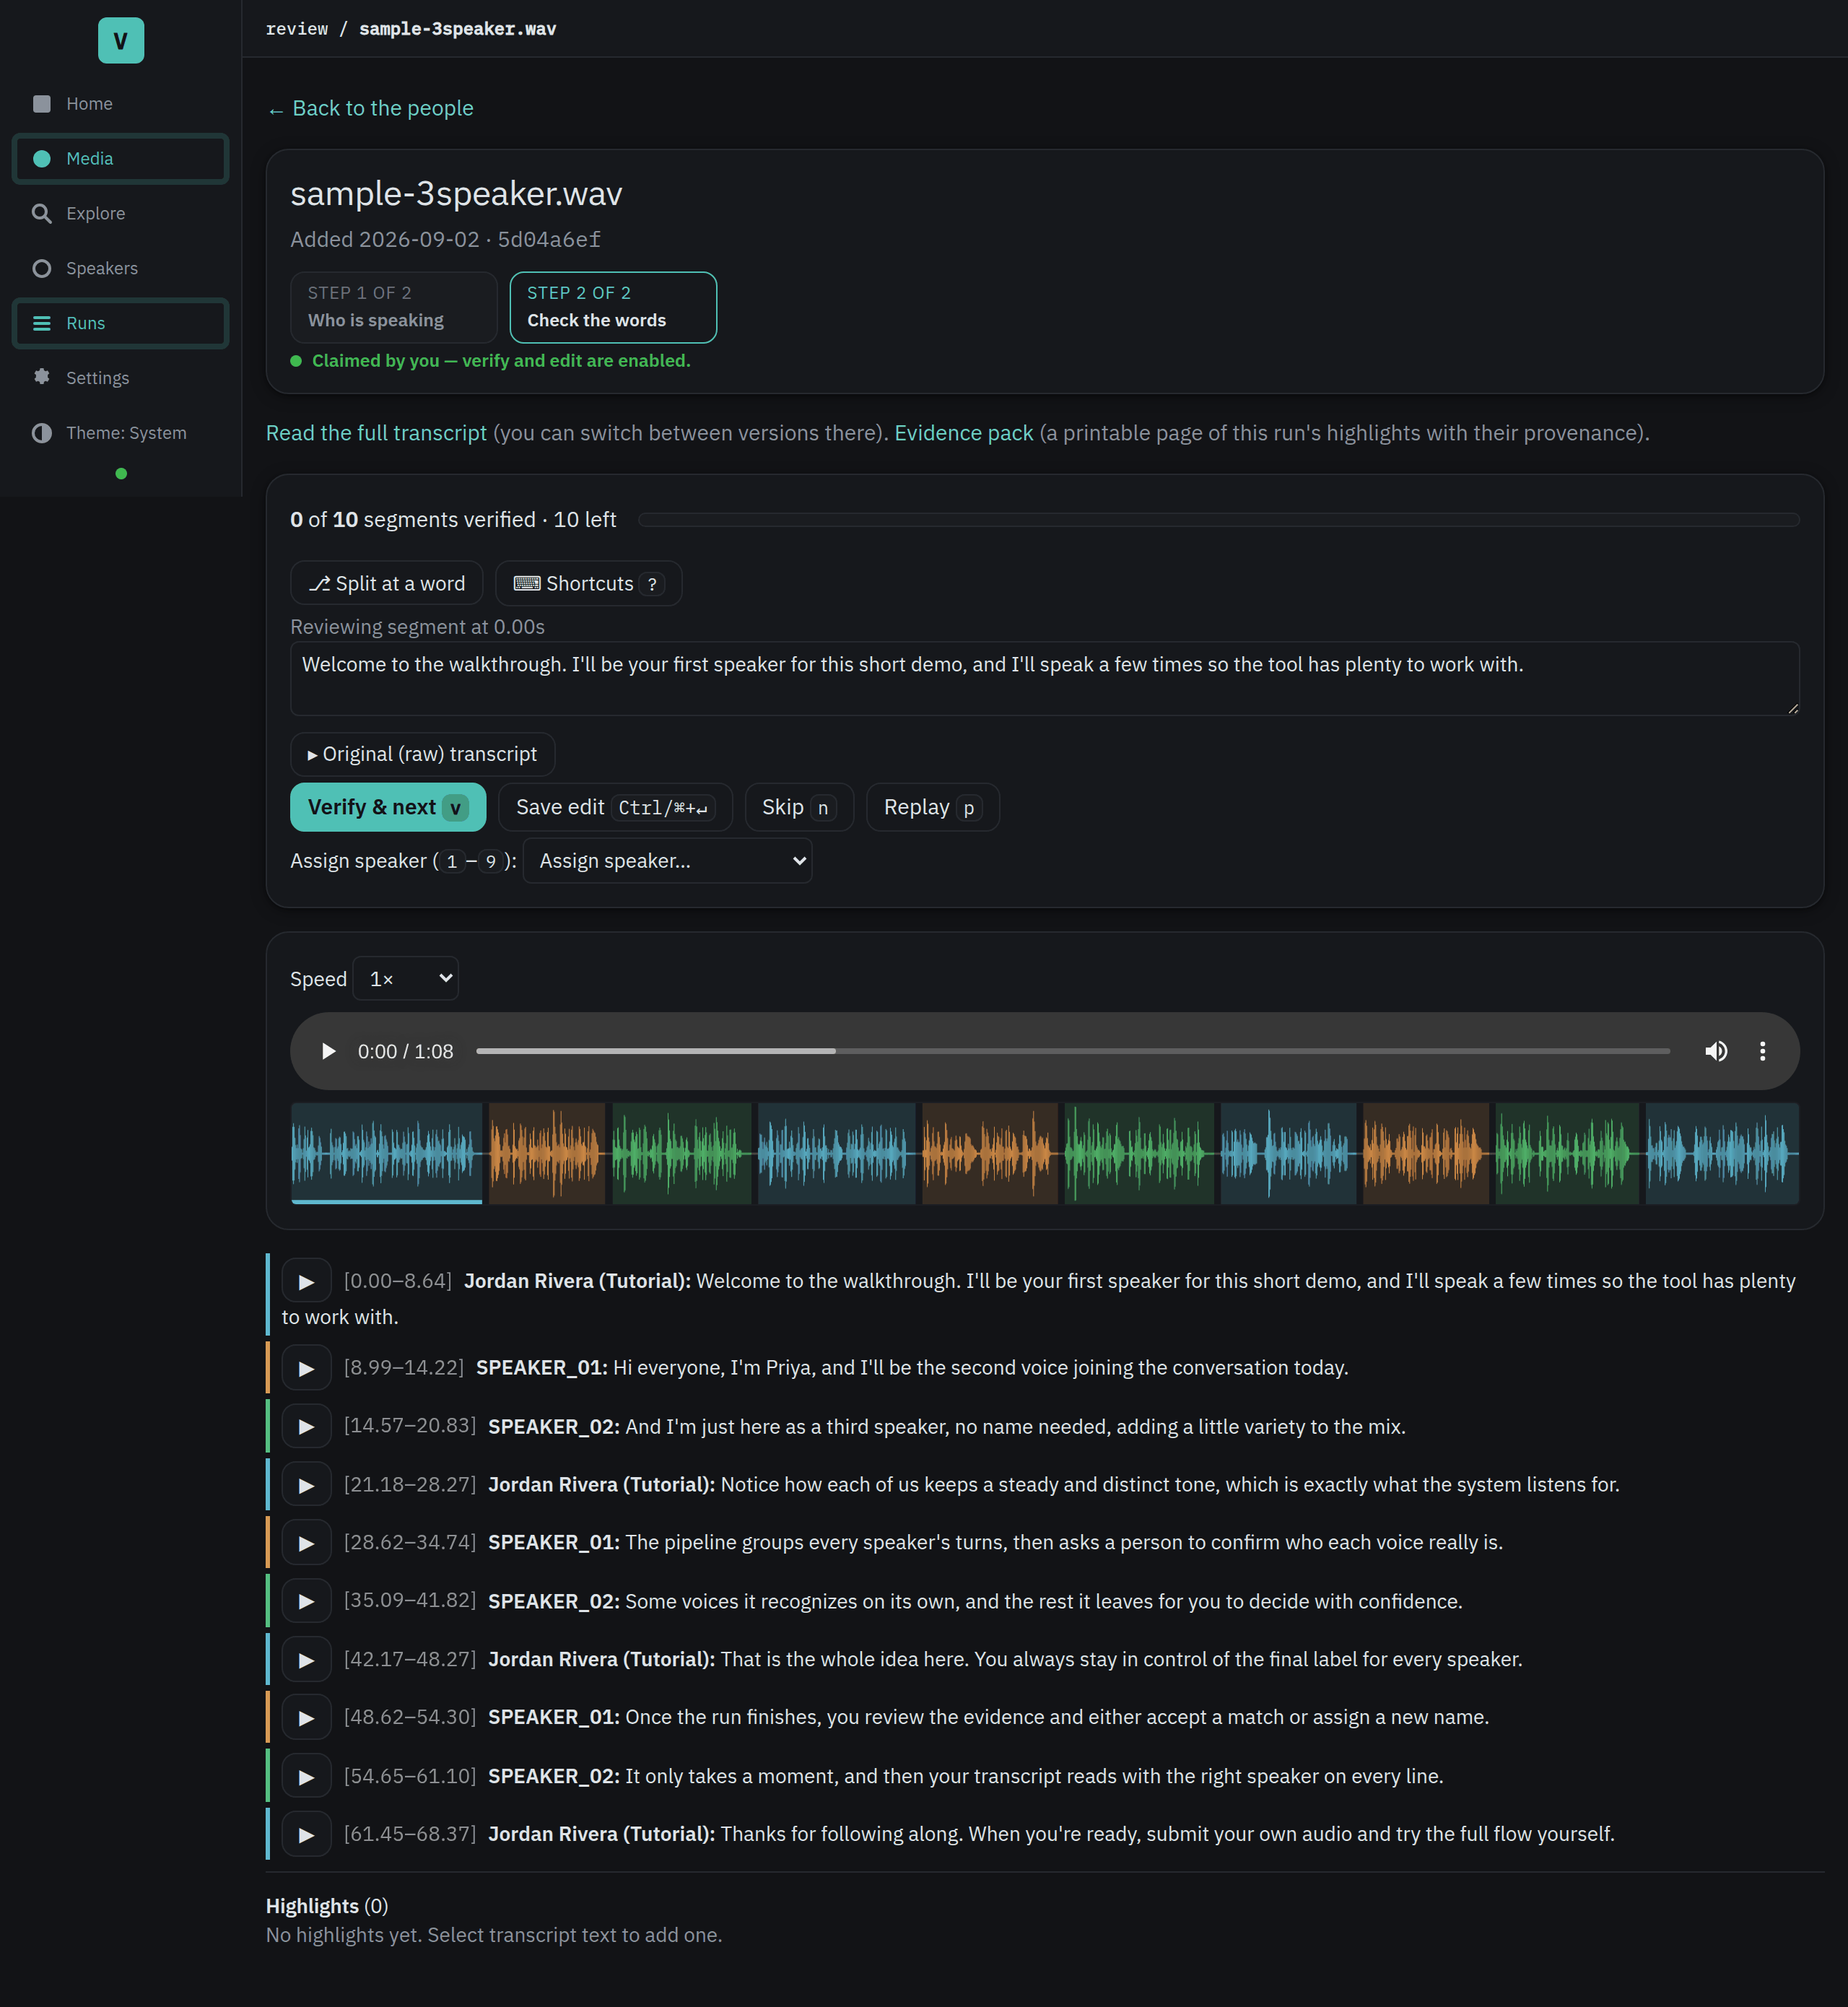Switch to Step 1 Who is speaking
The image size is (1848, 2007).
point(394,307)
